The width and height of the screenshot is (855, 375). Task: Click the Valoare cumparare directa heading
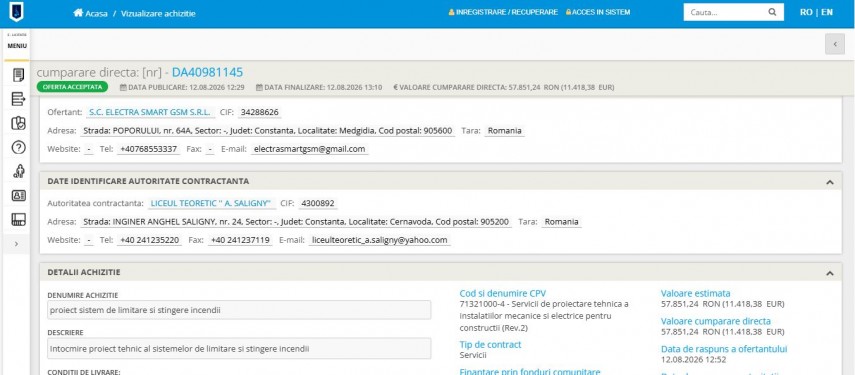(715, 321)
